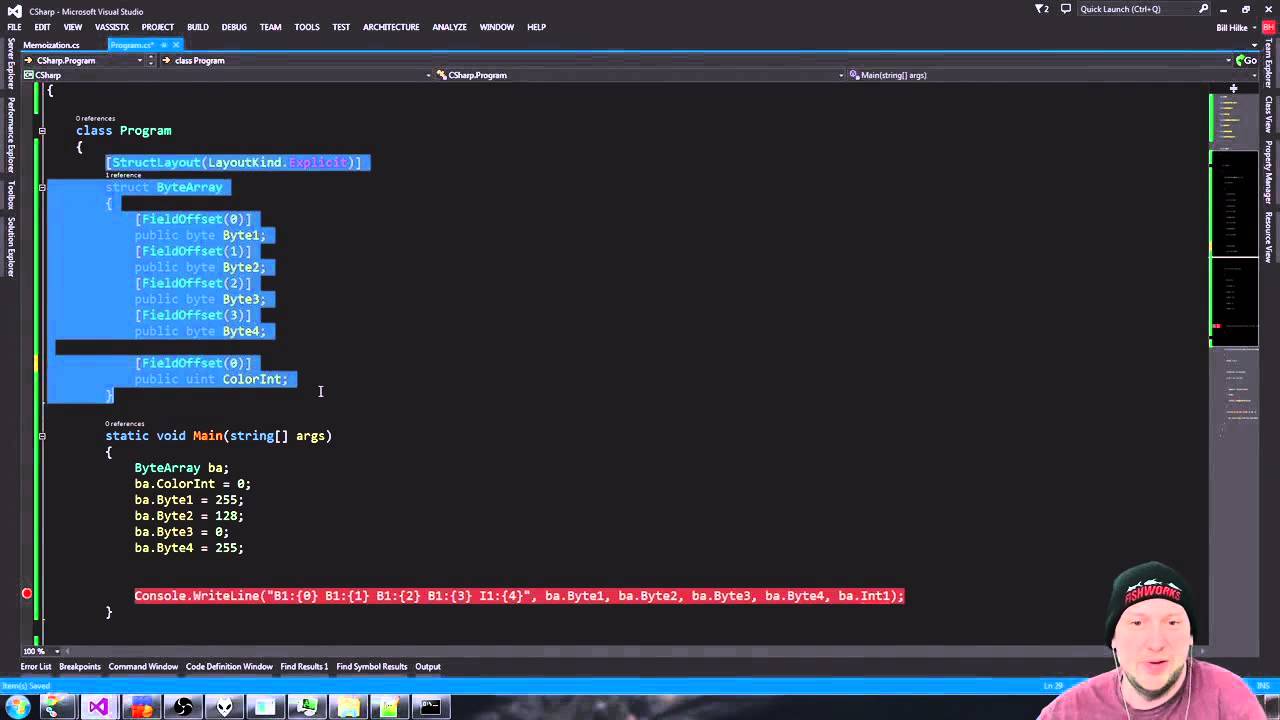Collapse the class Program outline region
This screenshot has height=720, width=1280.
42,131
